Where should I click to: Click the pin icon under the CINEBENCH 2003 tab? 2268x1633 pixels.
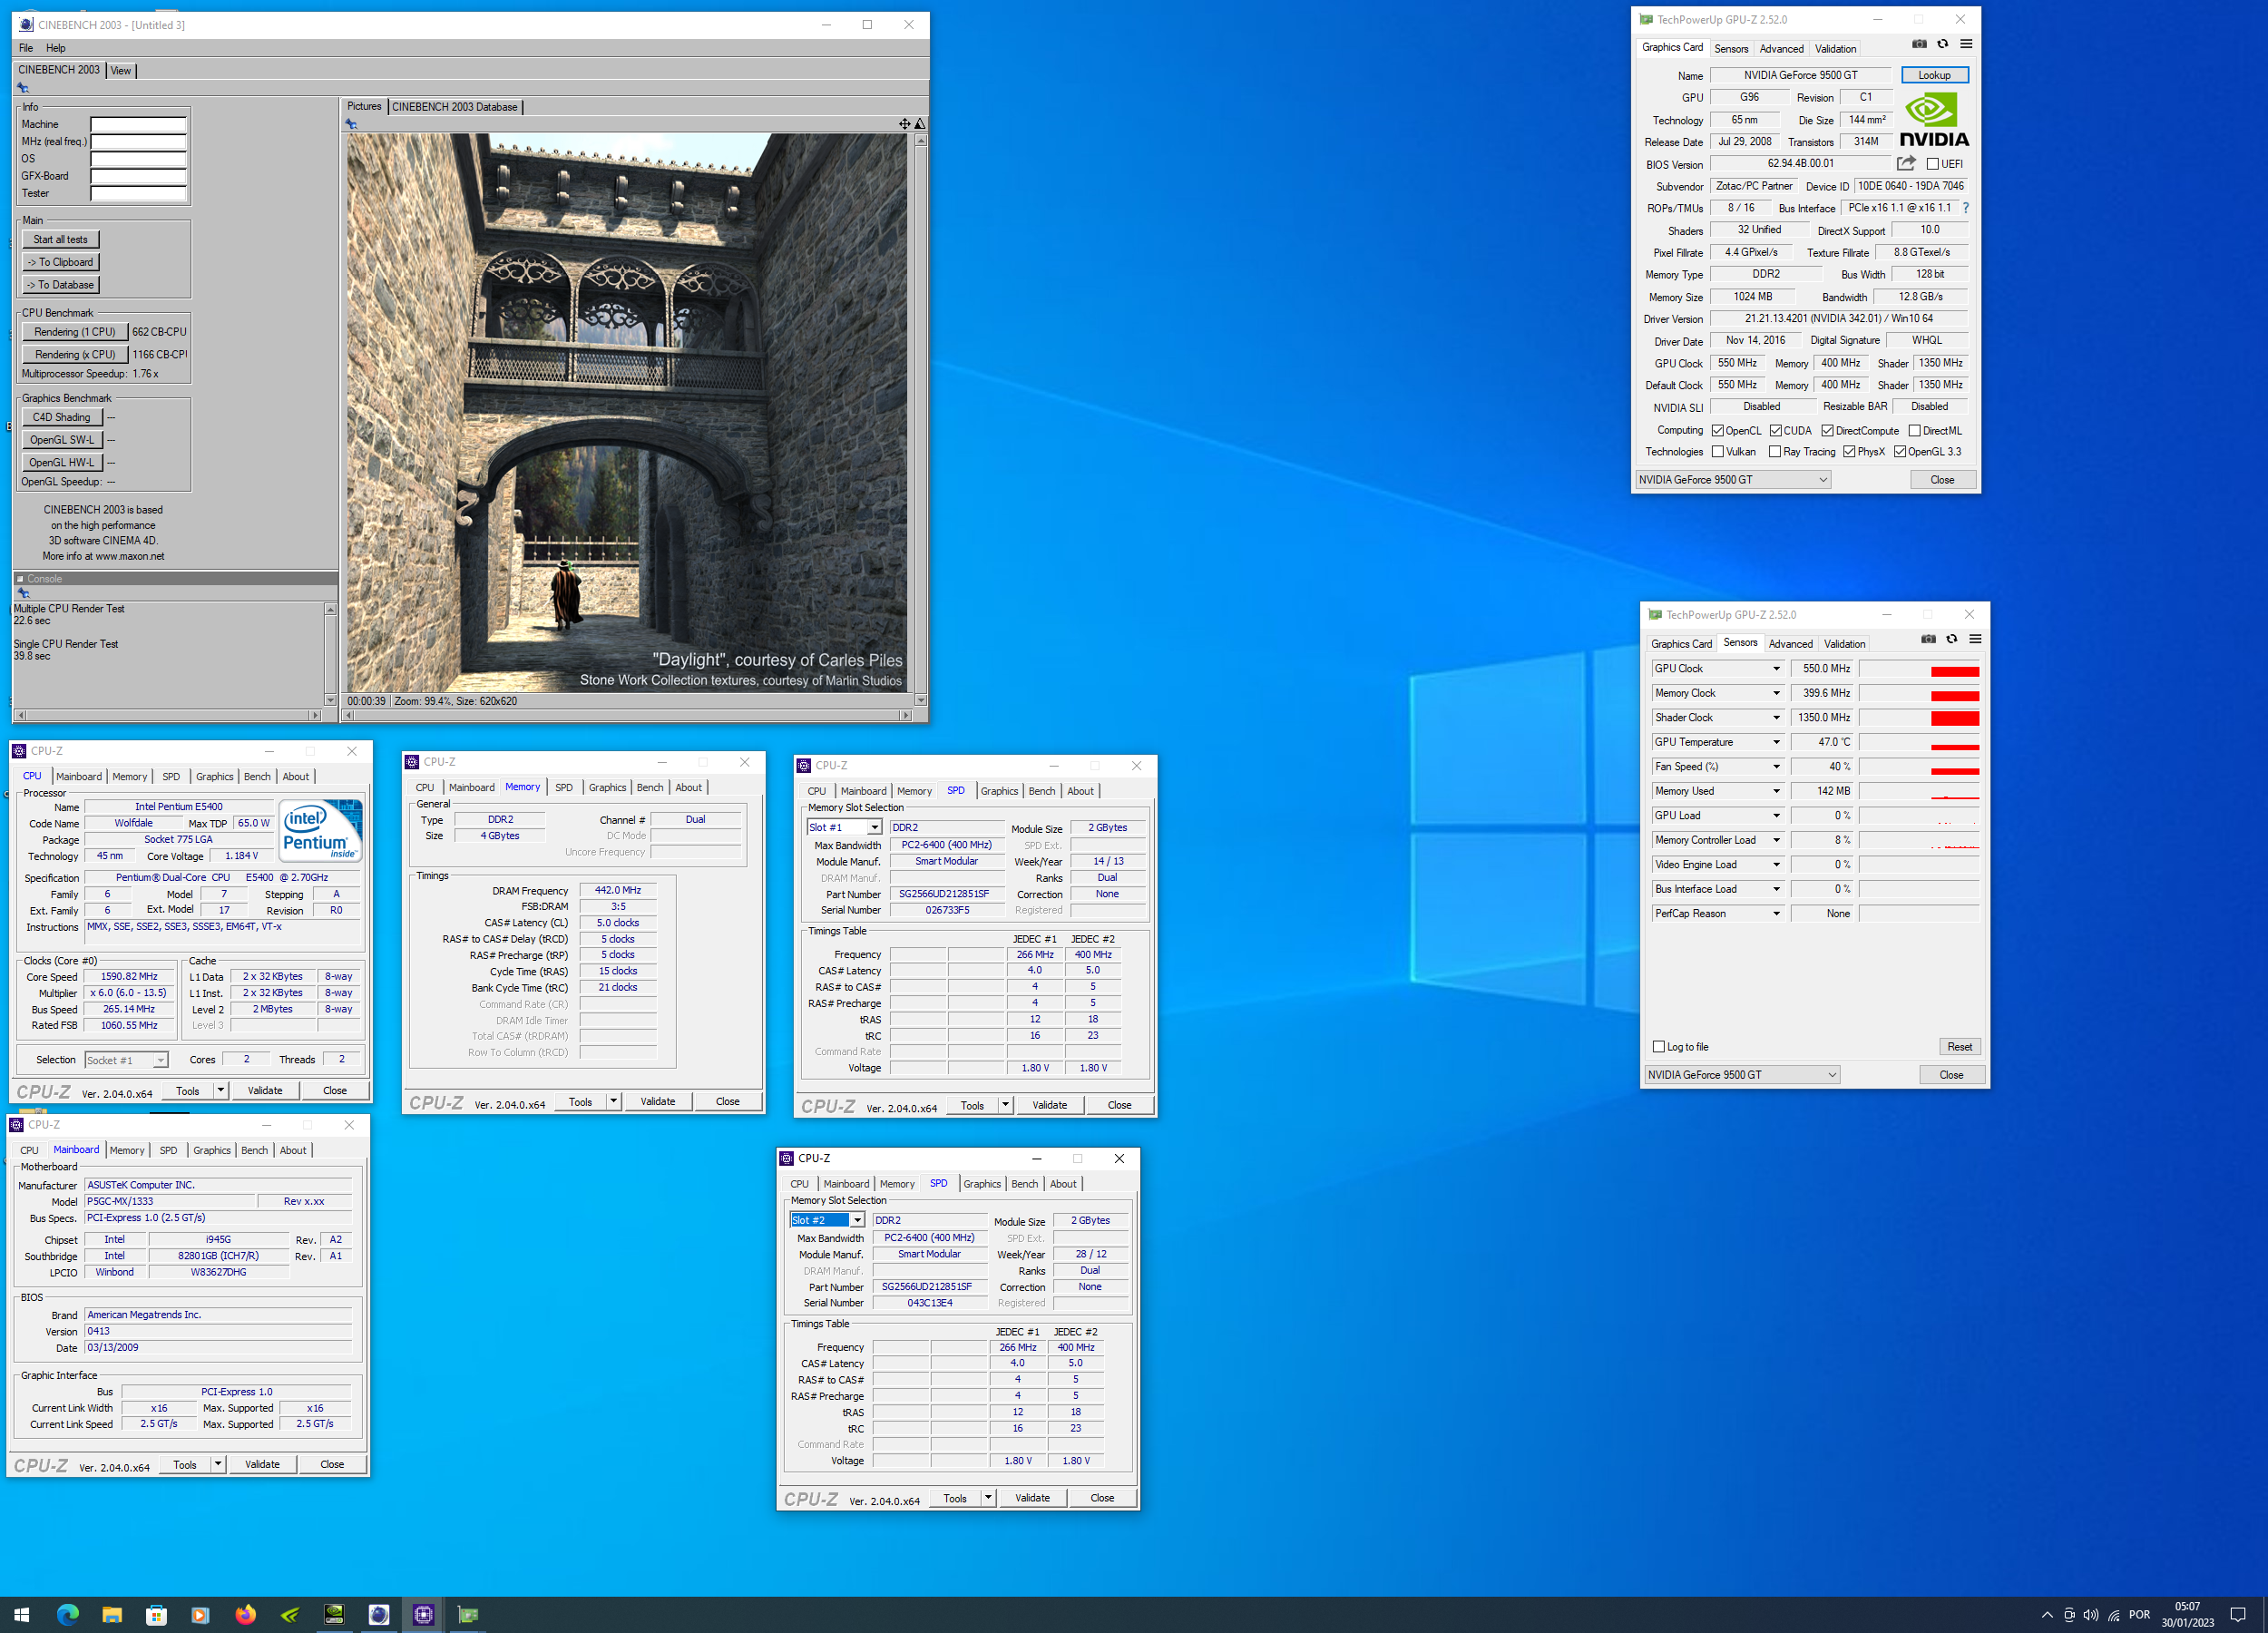pos(23,88)
